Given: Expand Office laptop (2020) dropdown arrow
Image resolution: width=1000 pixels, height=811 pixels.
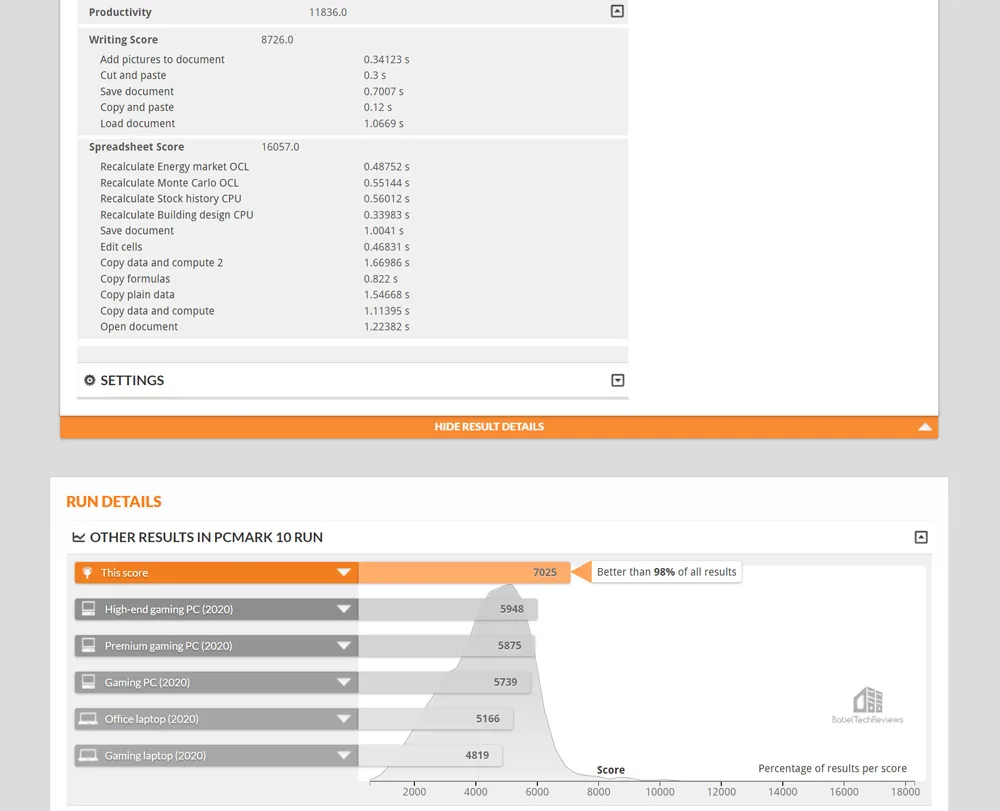Looking at the screenshot, I should [x=344, y=719].
